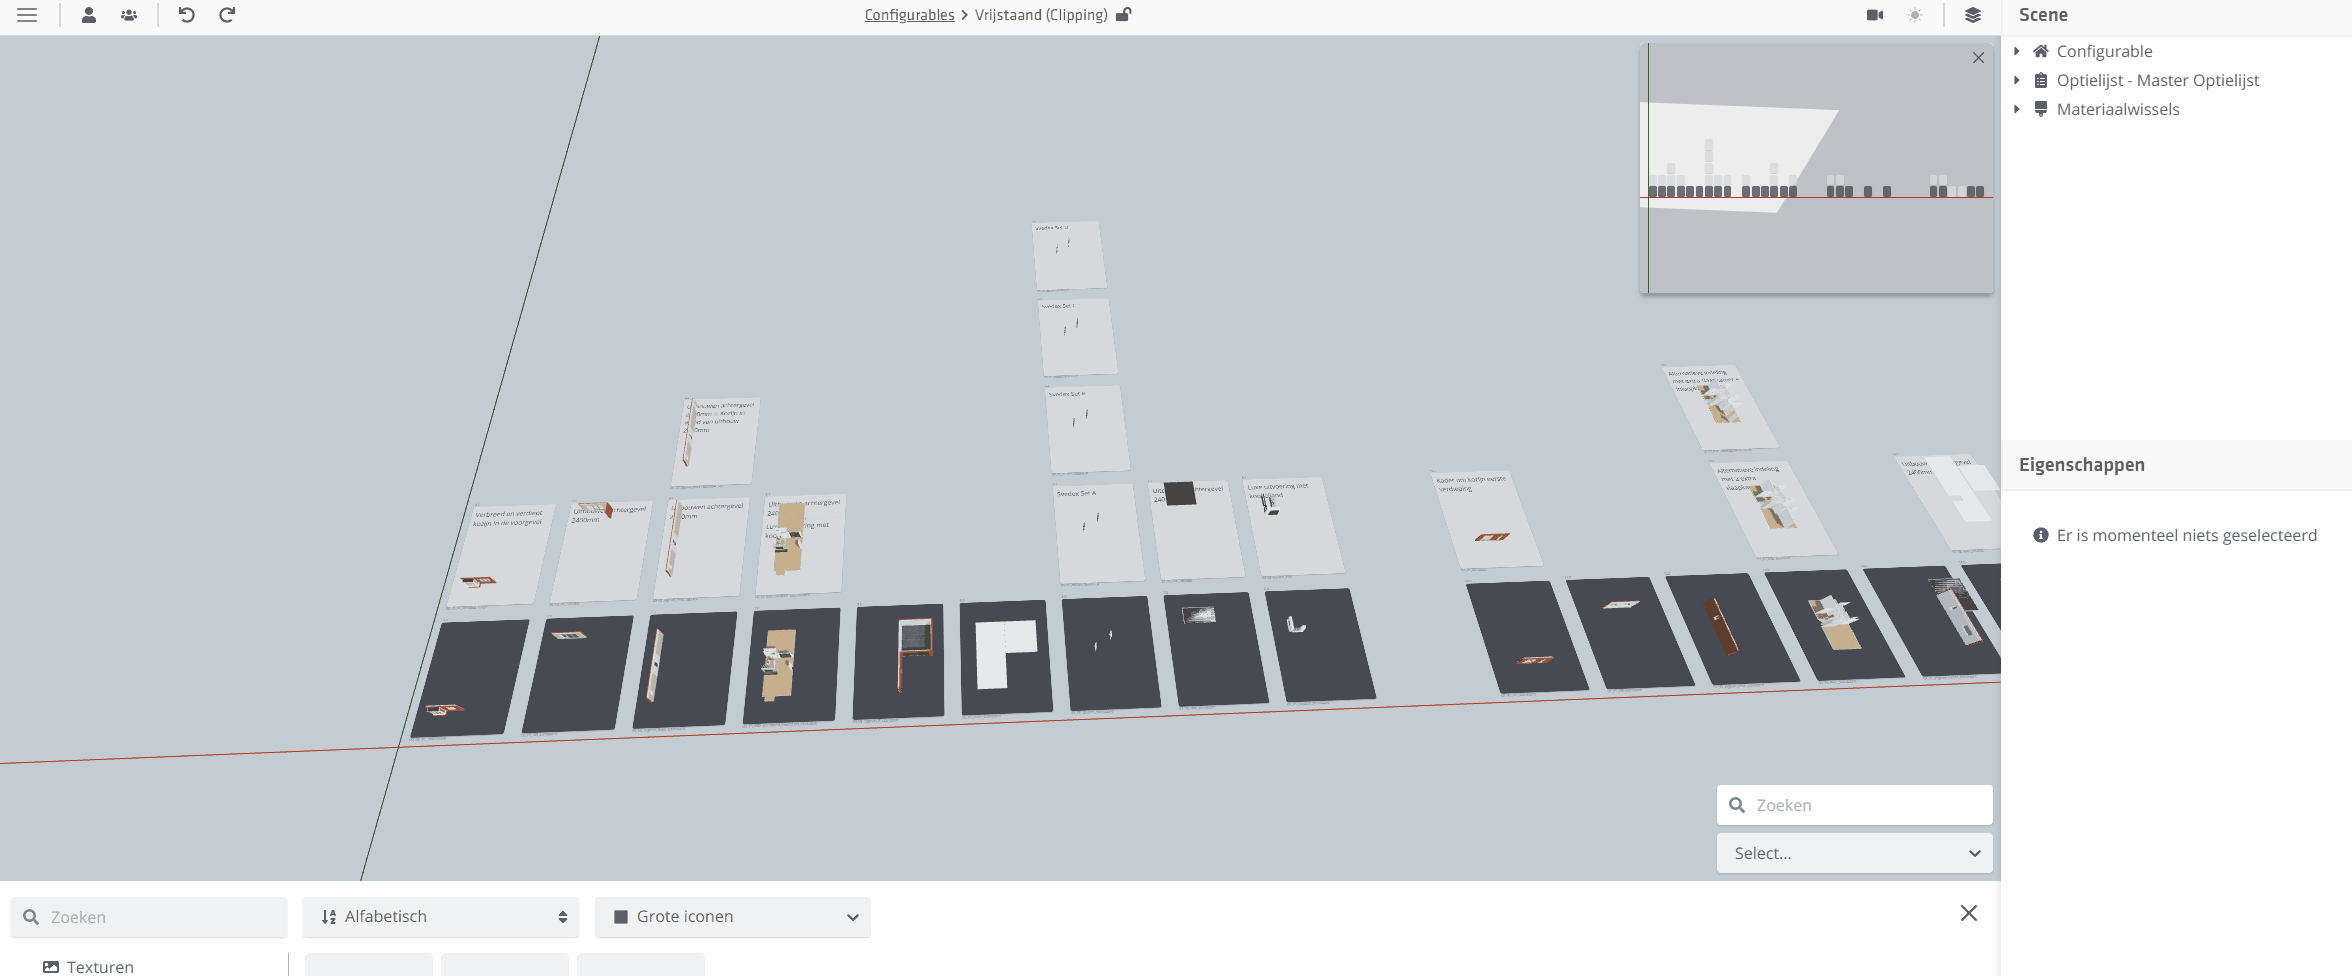The height and width of the screenshot is (976, 2352).
Task: Click the redo icon
Action: click(x=227, y=15)
